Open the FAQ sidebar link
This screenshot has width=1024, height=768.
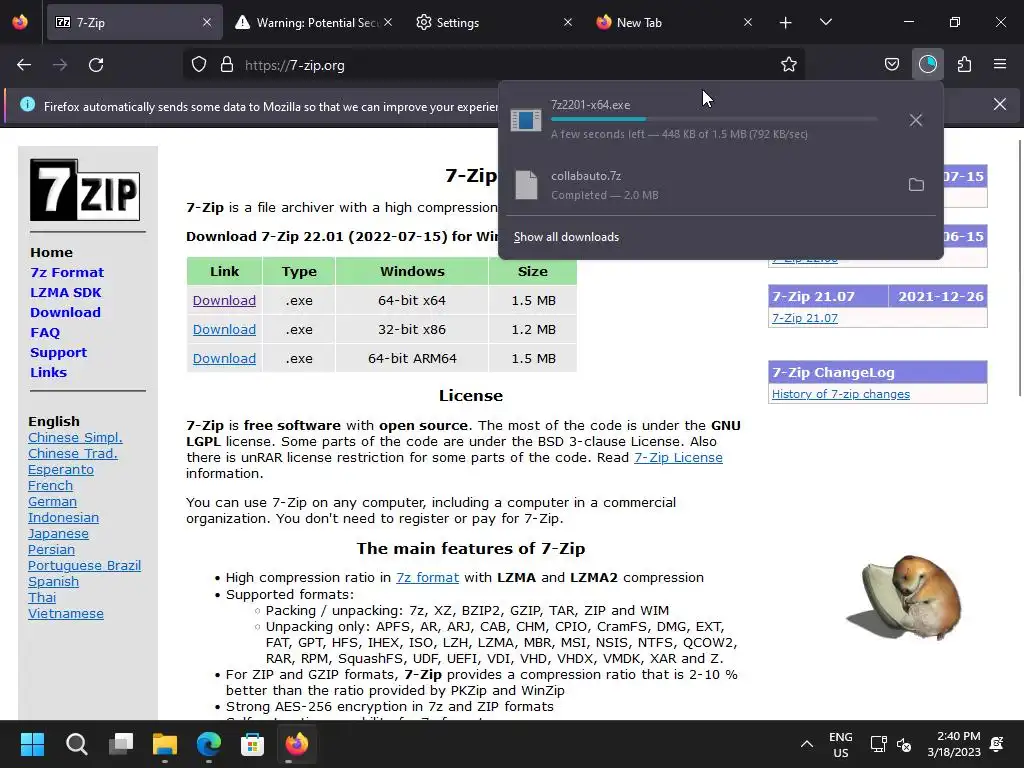(45, 332)
